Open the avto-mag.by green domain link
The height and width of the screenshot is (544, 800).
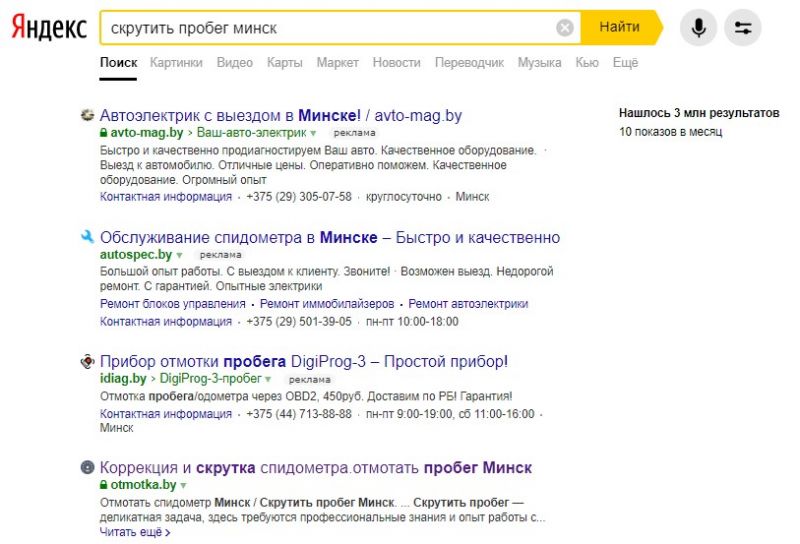tap(146, 133)
